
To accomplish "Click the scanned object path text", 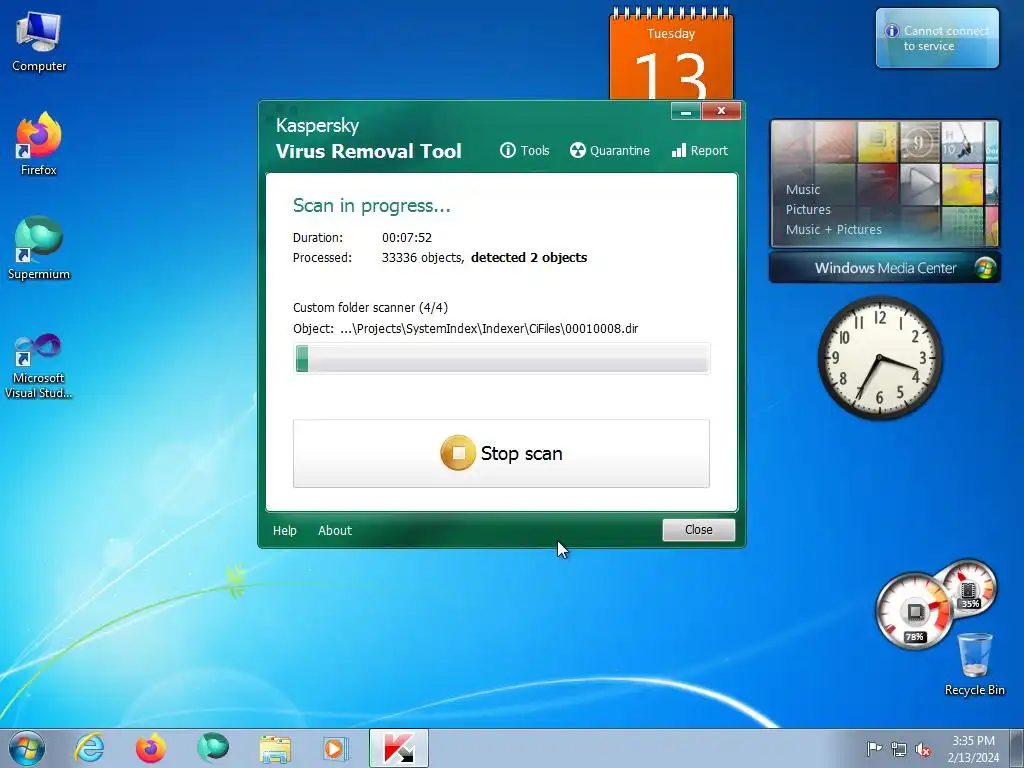I will pyautogui.click(x=489, y=328).
